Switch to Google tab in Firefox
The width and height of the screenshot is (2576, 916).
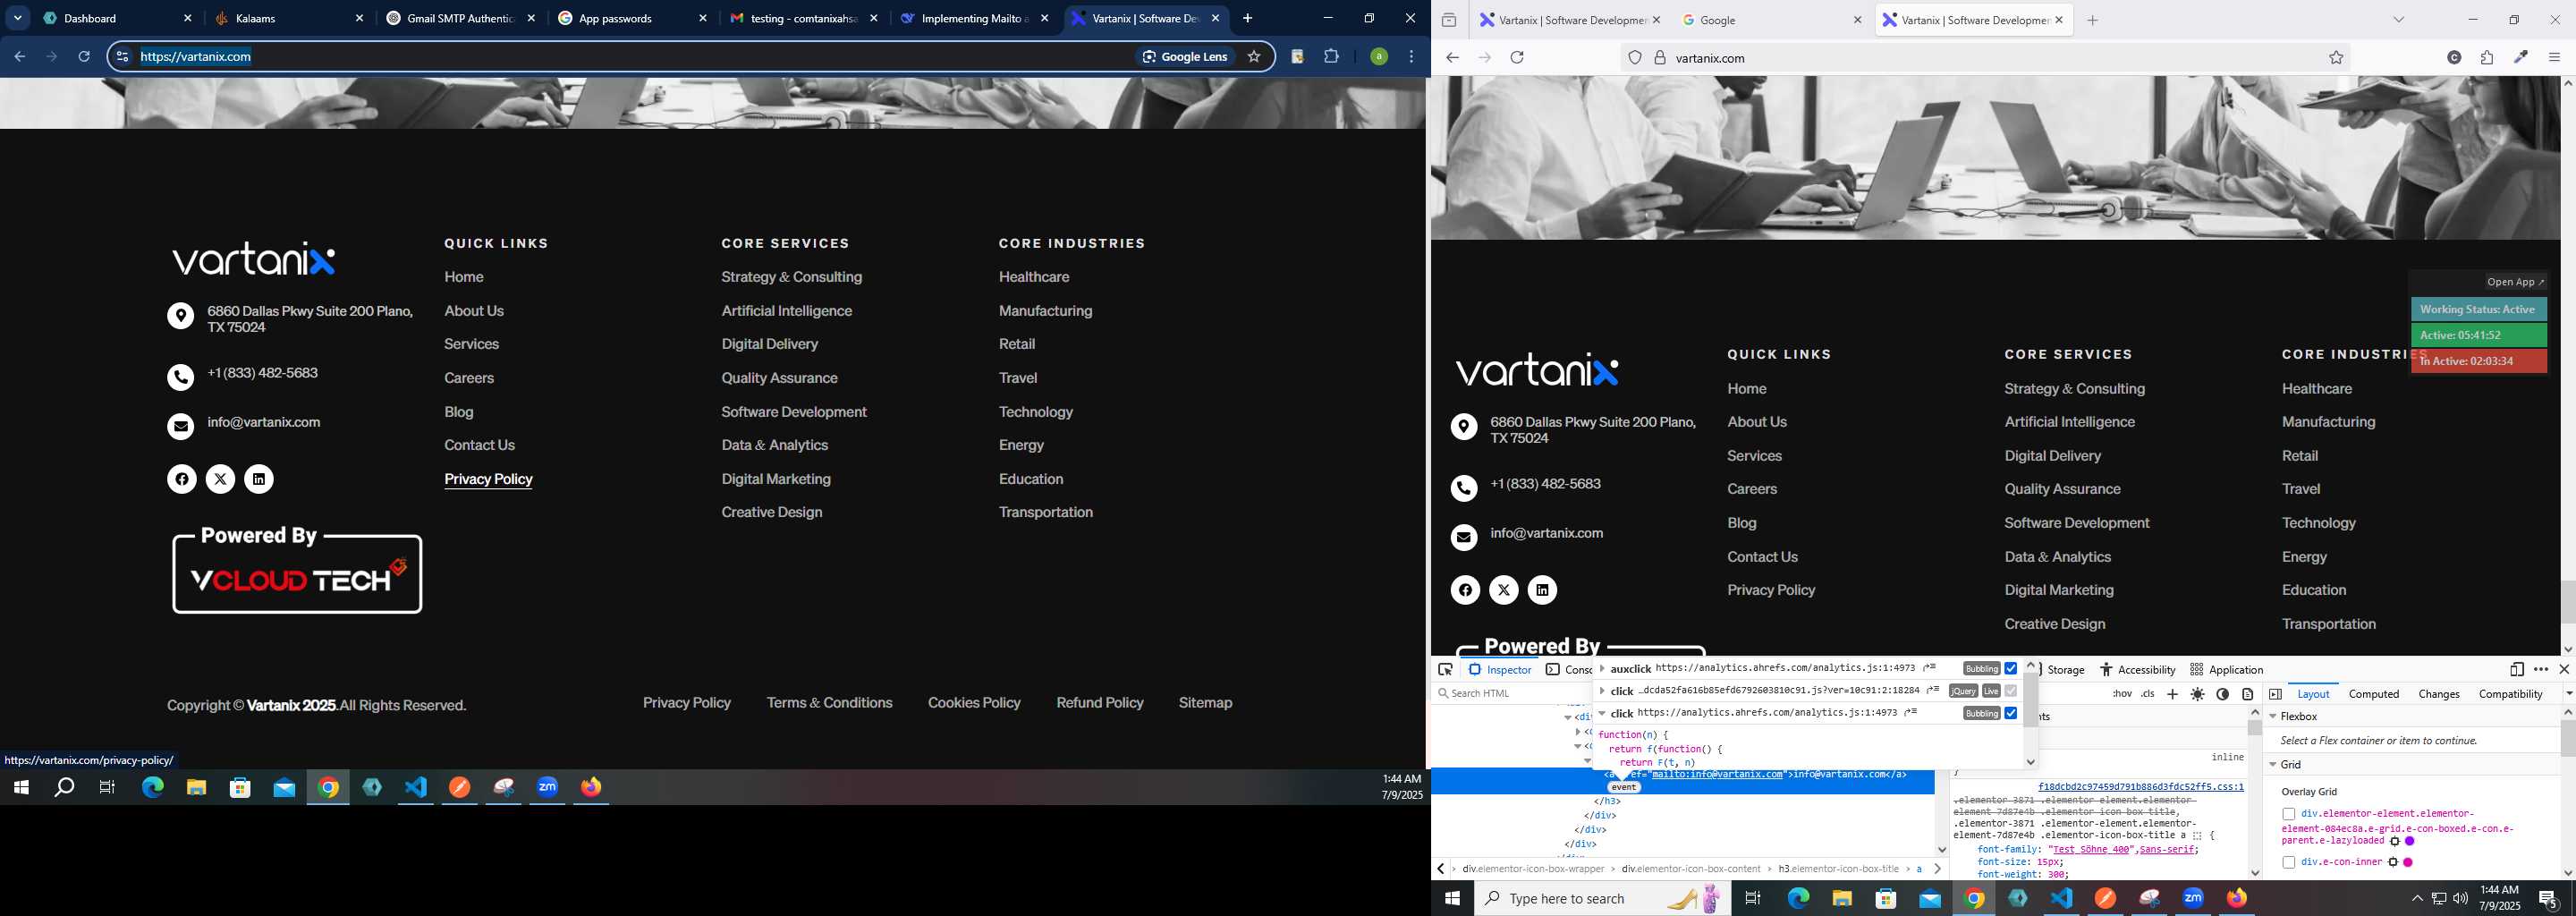(1770, 20)
